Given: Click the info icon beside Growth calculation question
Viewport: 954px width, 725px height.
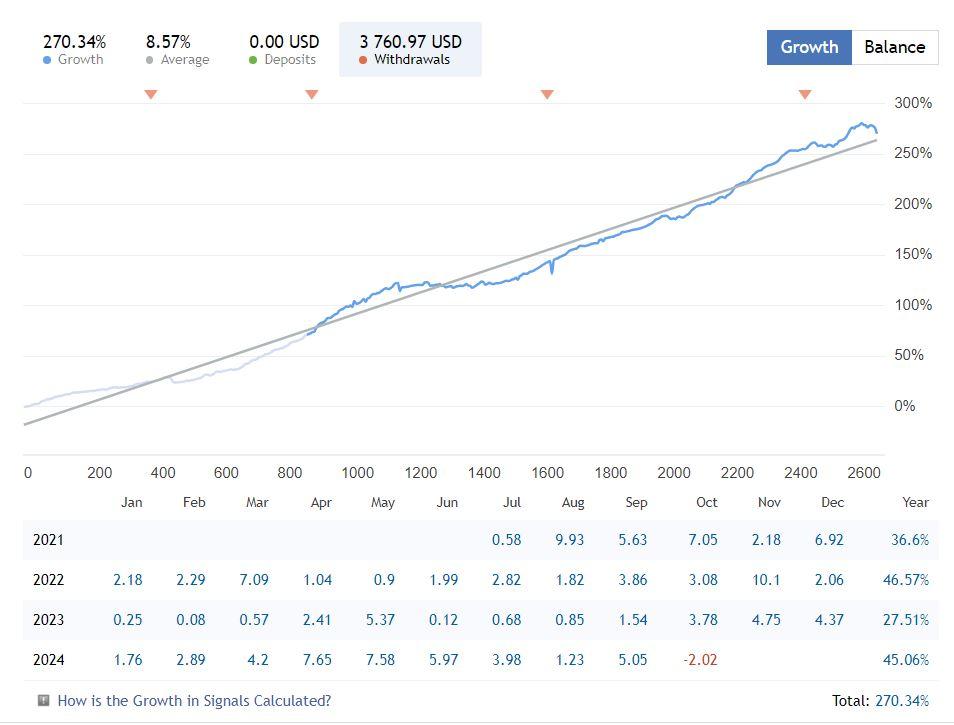Looking at the screenshot, I should point(43,701).
